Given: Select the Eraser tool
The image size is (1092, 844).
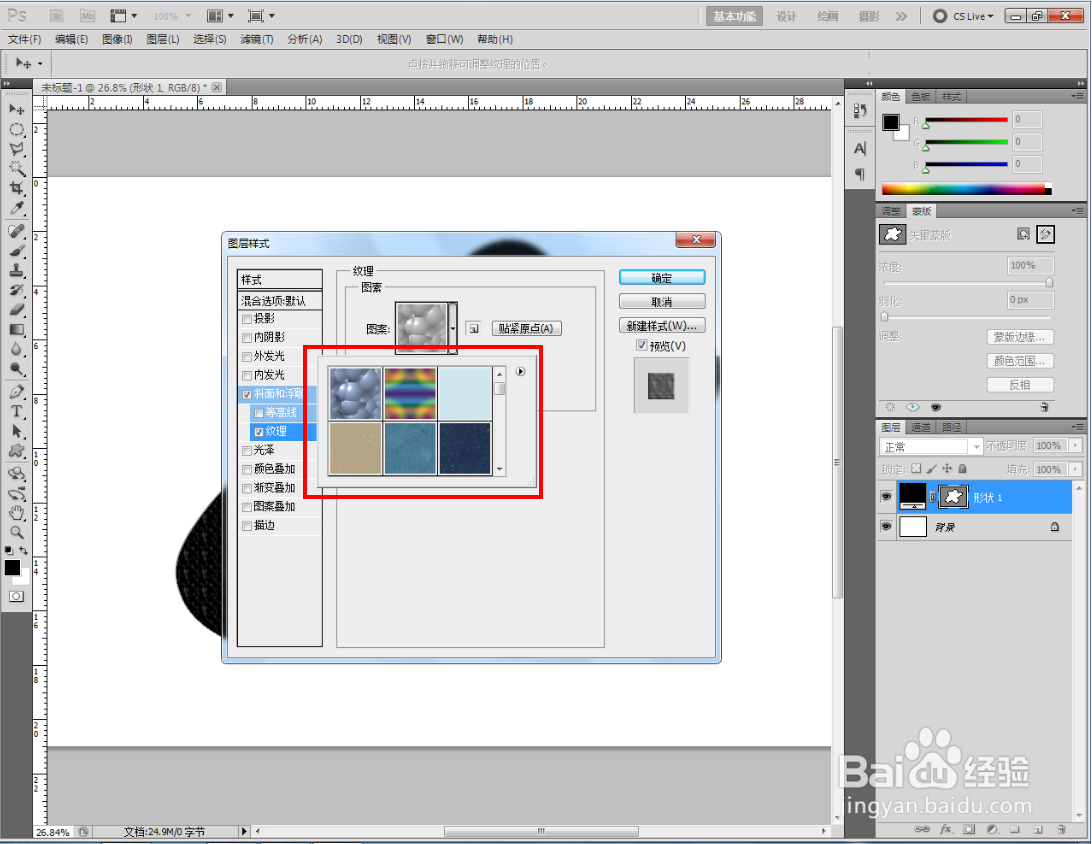Looking at the screenshot, I should tap(17, 309).
